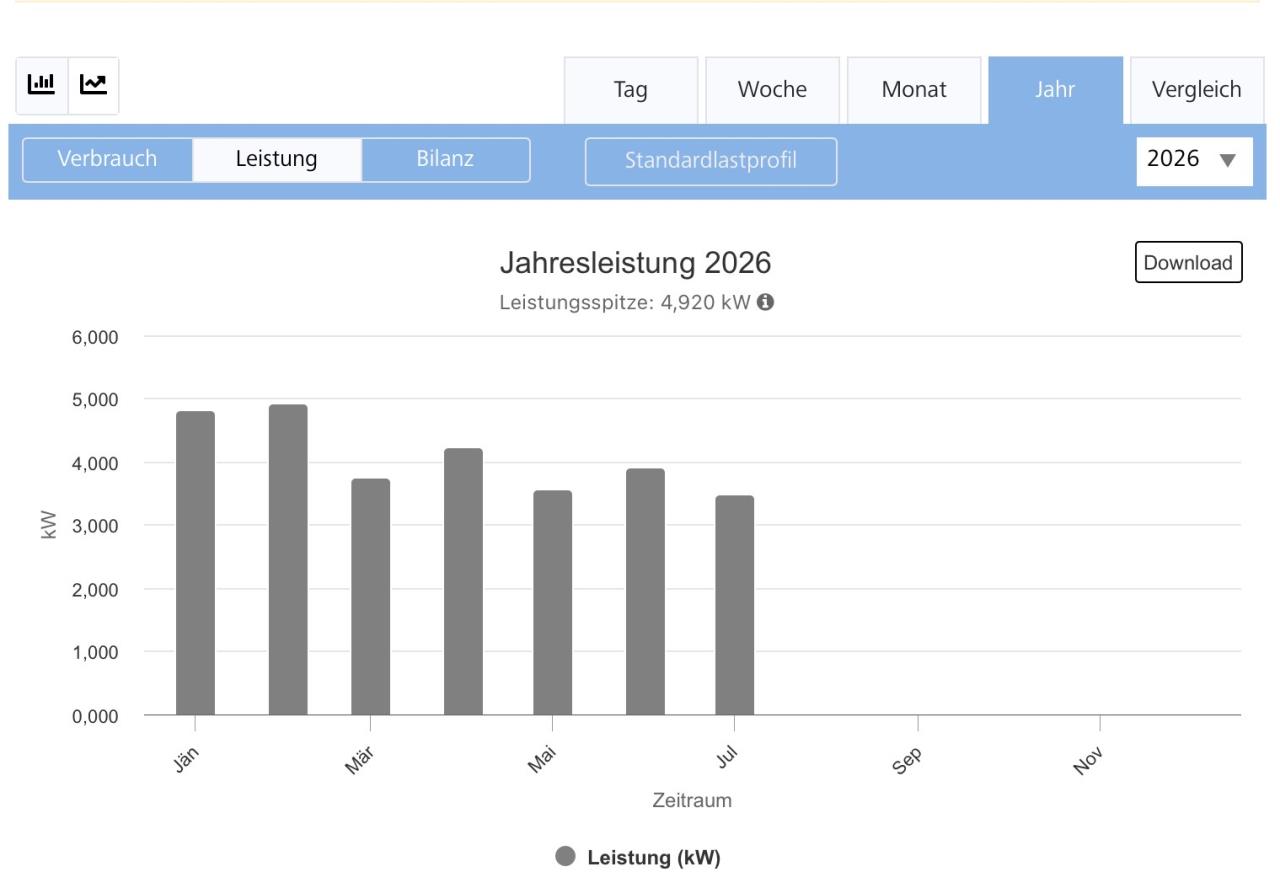Click the 5,000 y-axis label

[x=93, y=400]
